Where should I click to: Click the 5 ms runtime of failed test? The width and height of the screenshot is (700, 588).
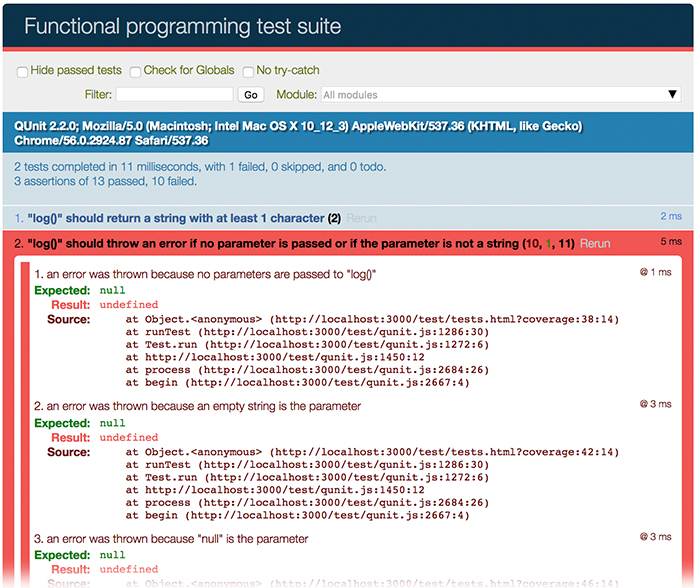(x=670, y=242)
